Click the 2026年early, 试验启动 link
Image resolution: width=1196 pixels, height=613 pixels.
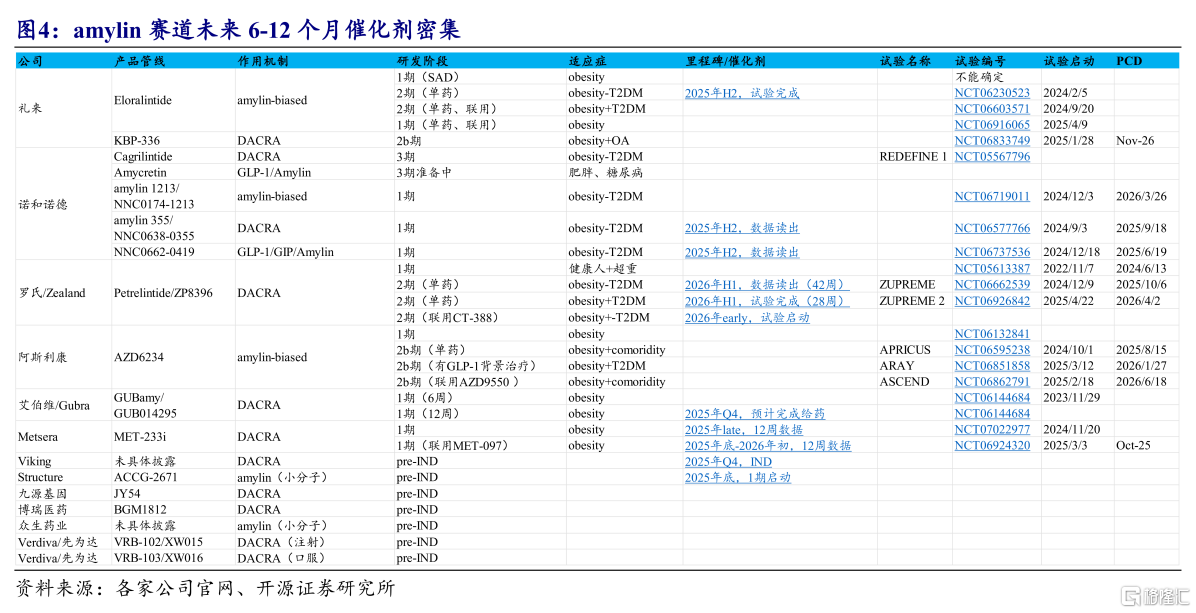pos(747,318)
